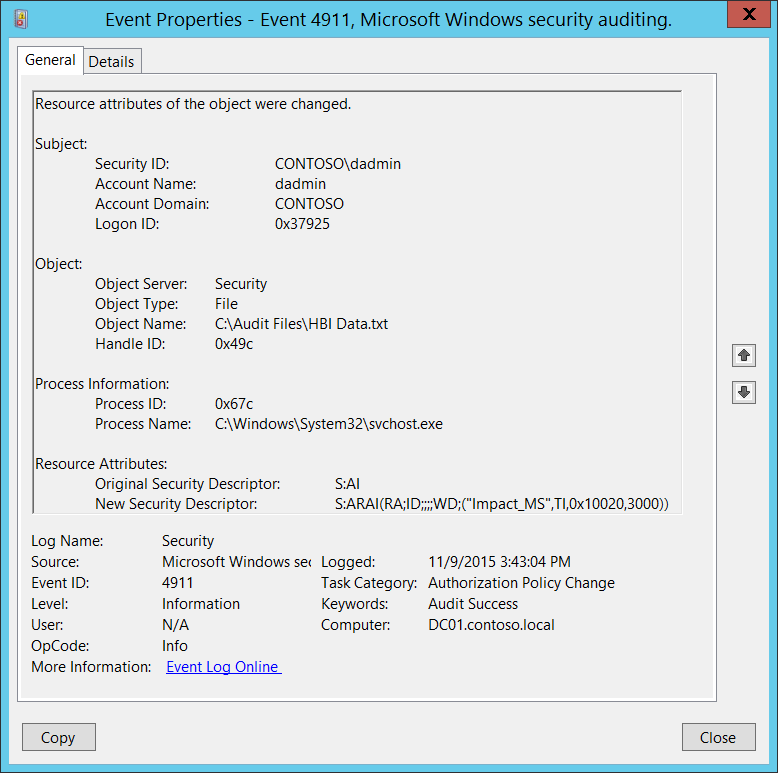Click the Security ID value CONTOSO\dadmin
This screenshot has height=773, width=778.
337,164
